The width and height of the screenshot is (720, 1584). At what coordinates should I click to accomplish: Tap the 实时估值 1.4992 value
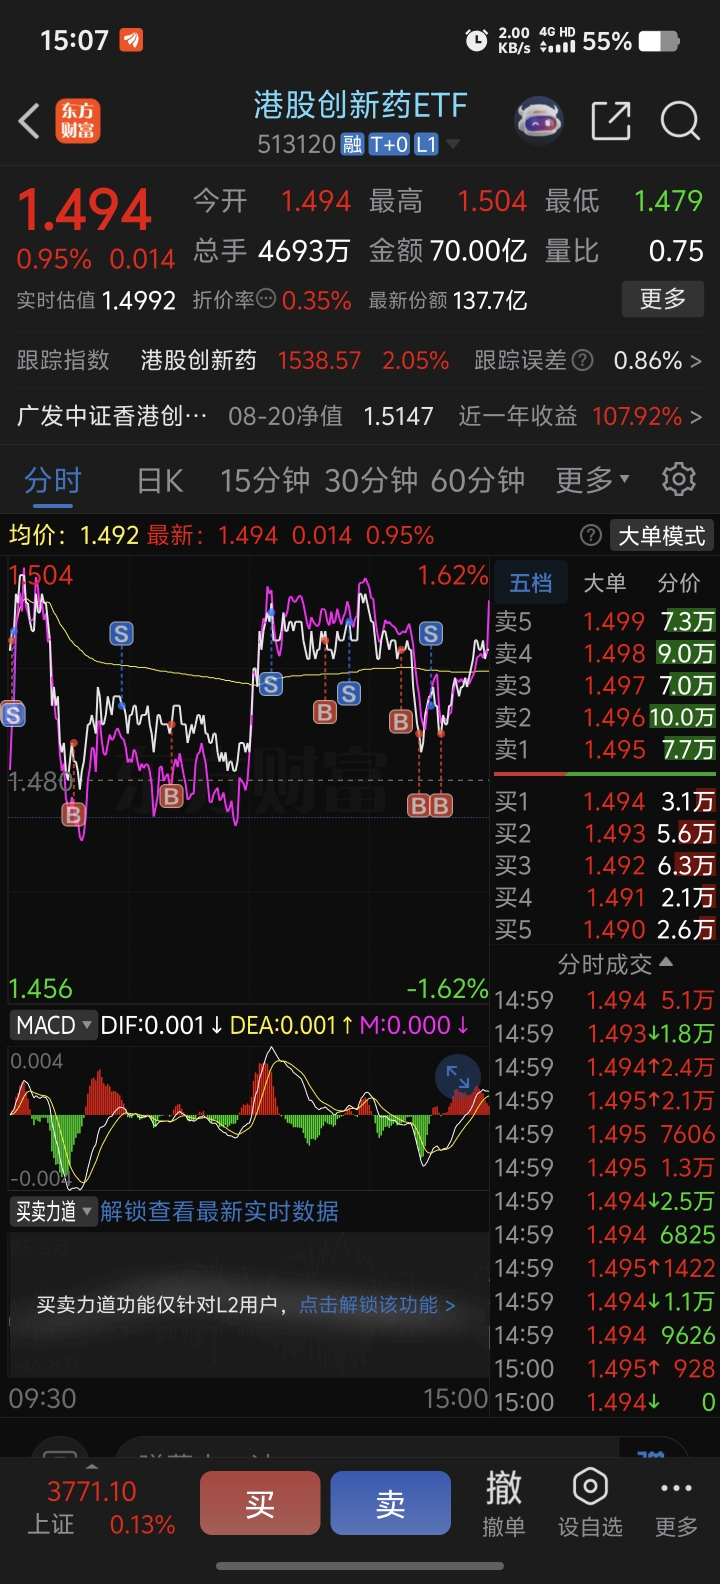(x=139, y=300)
